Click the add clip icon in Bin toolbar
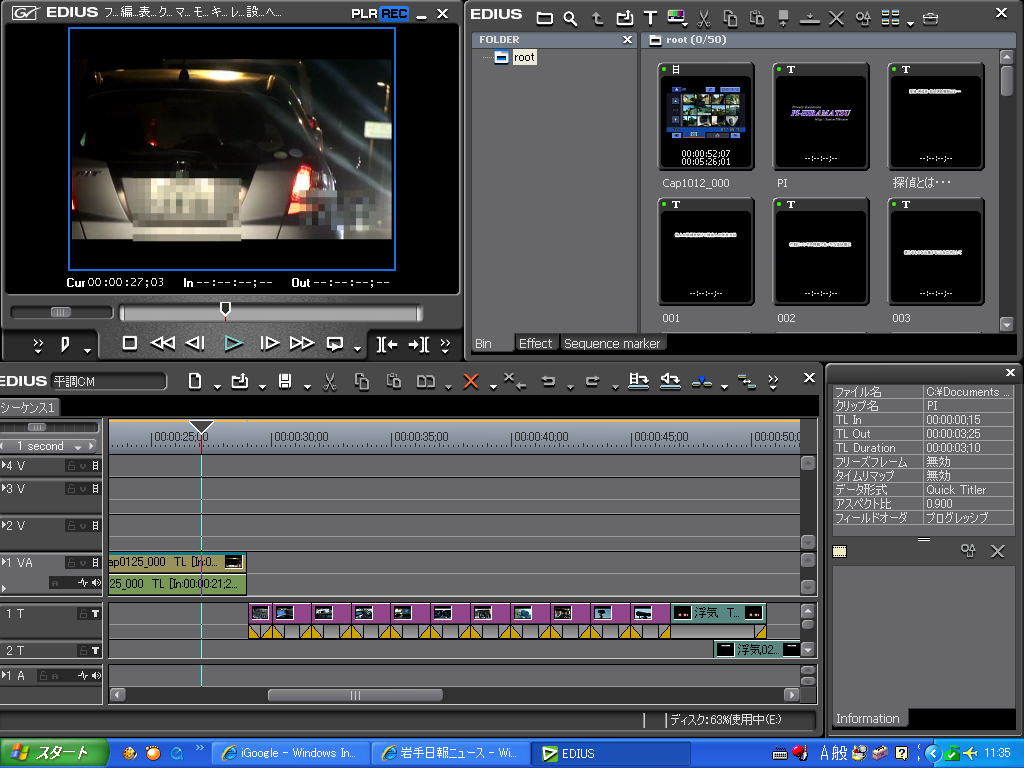Screen dimensions: 1024x768 coord(624,18)
